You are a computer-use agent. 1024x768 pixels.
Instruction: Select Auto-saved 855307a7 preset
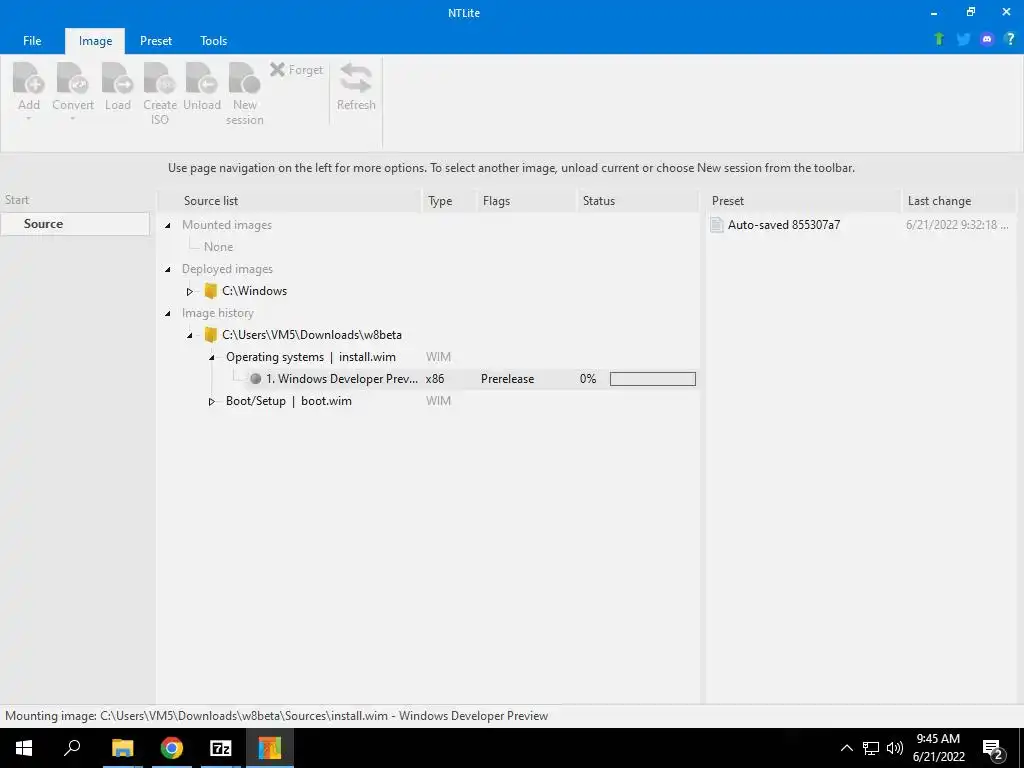tap(784, 225)
